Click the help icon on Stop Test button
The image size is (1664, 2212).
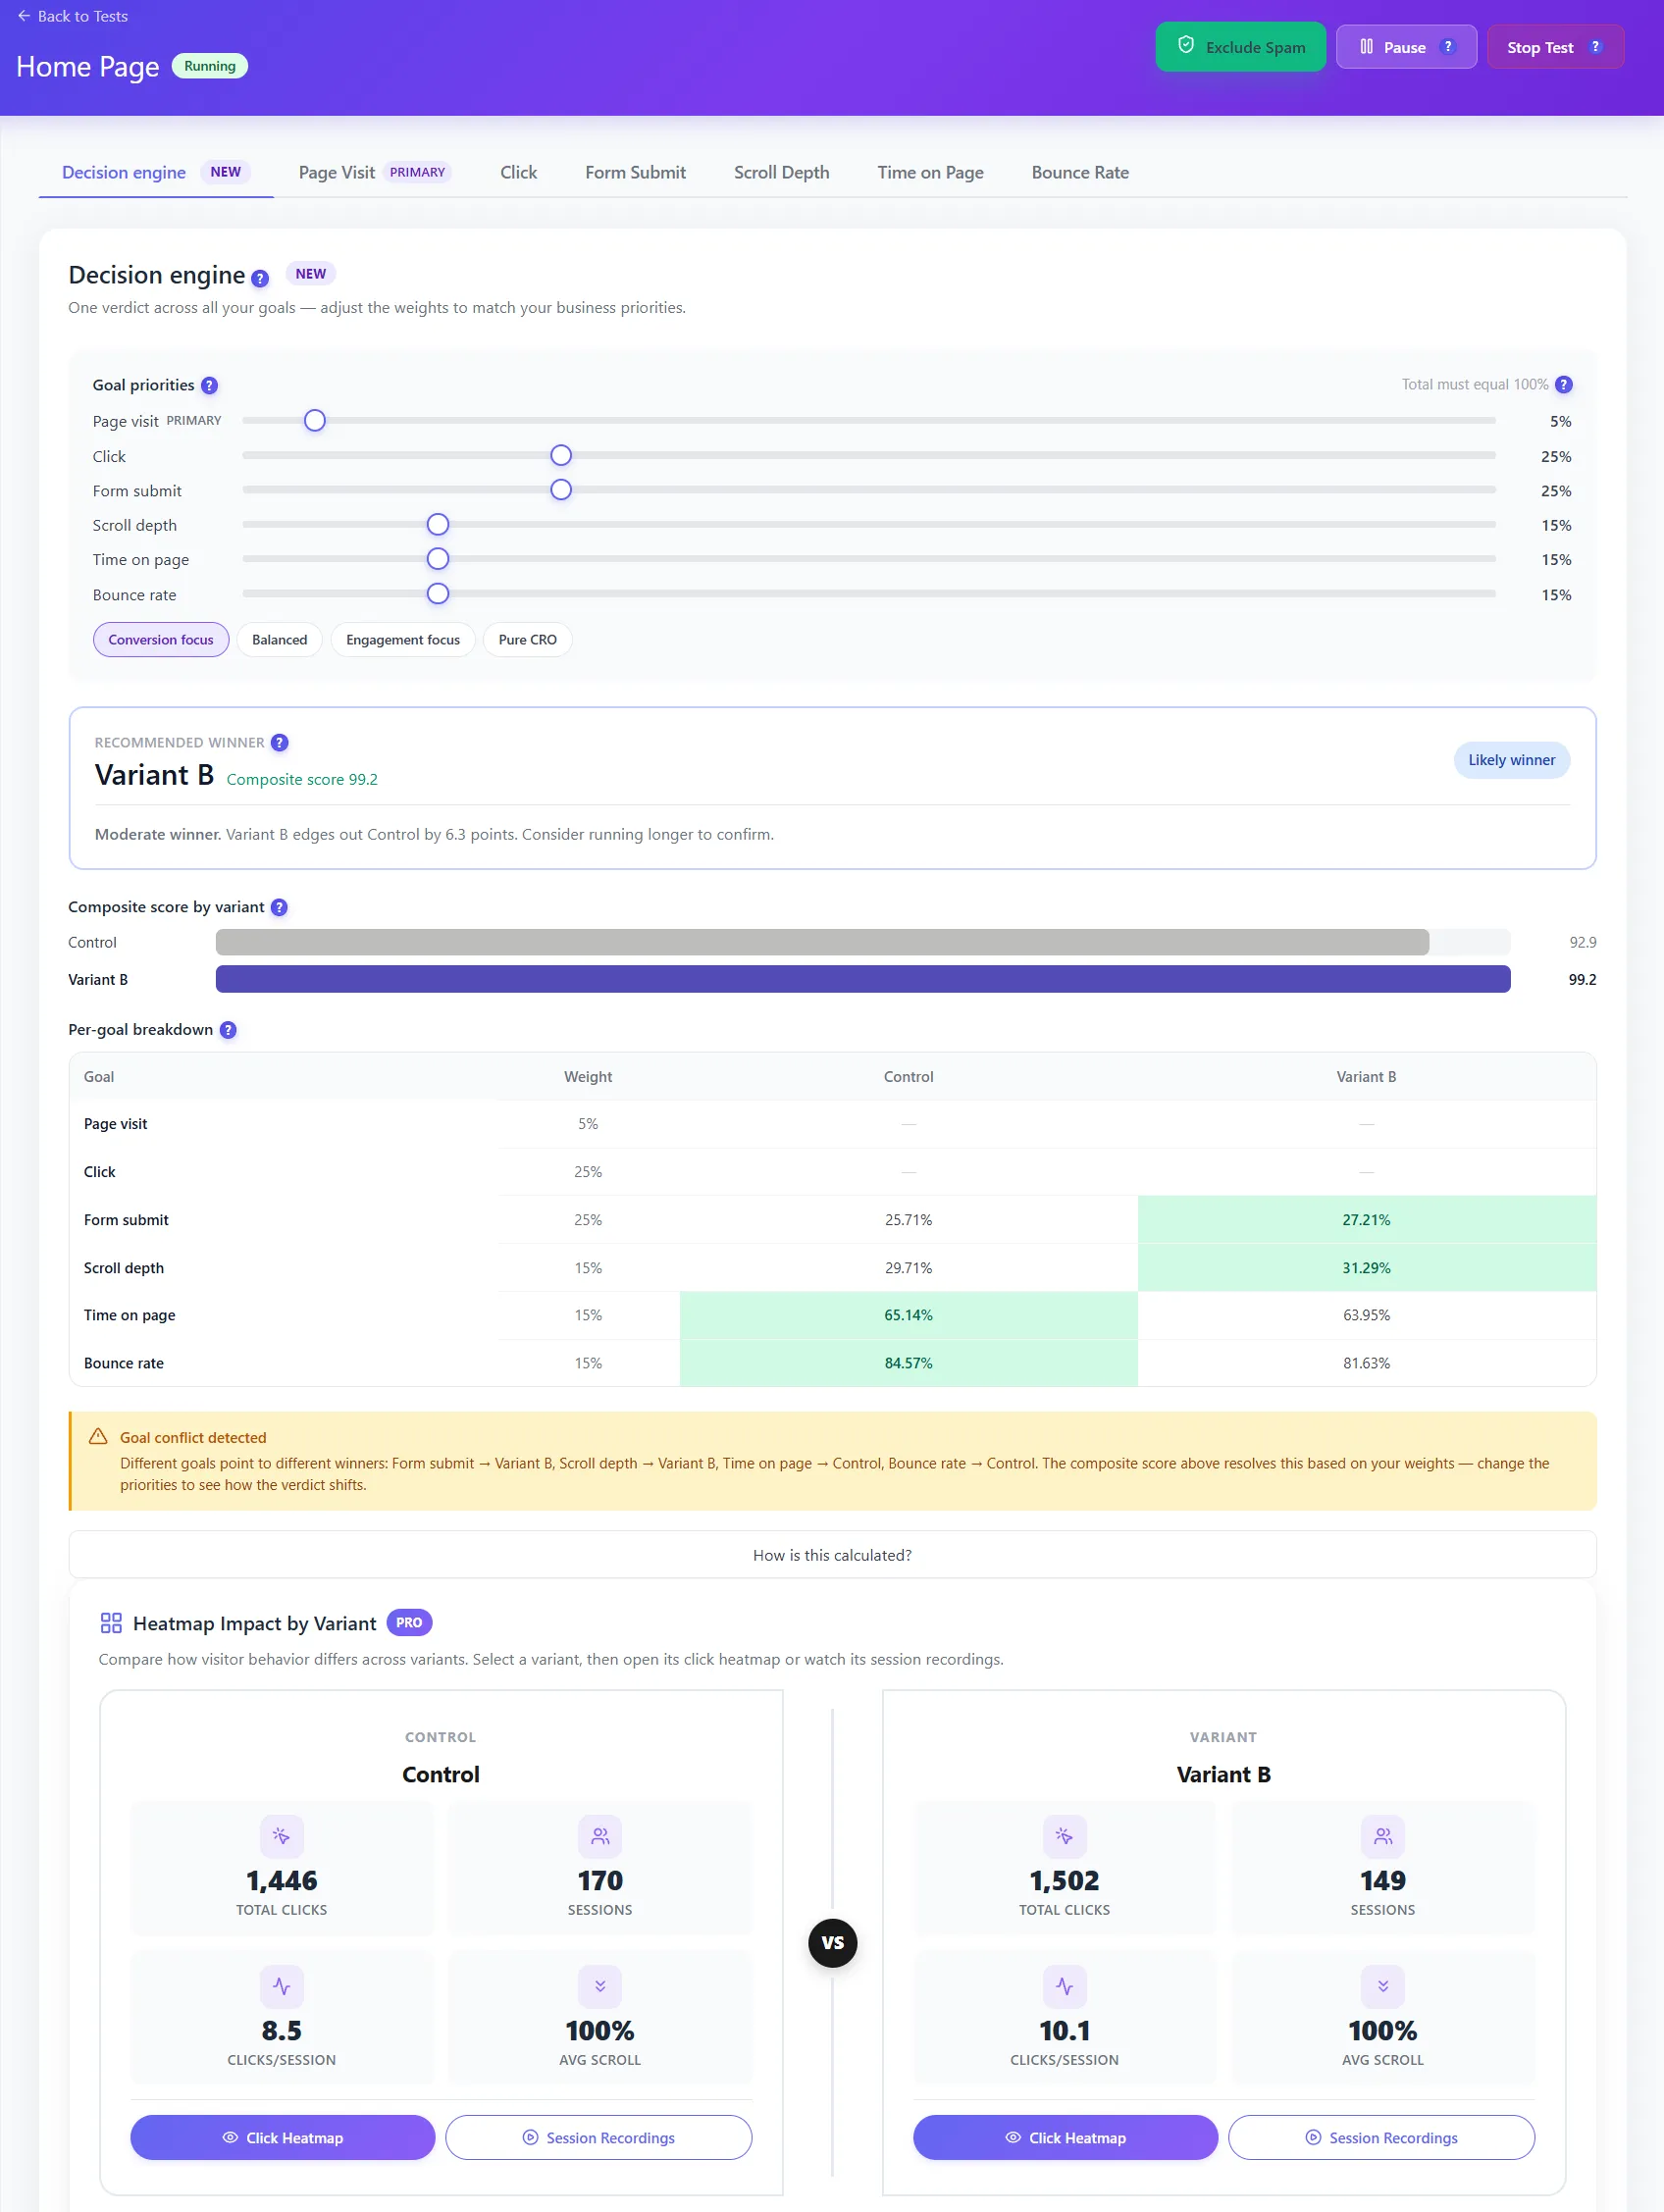click(1596, 47)
